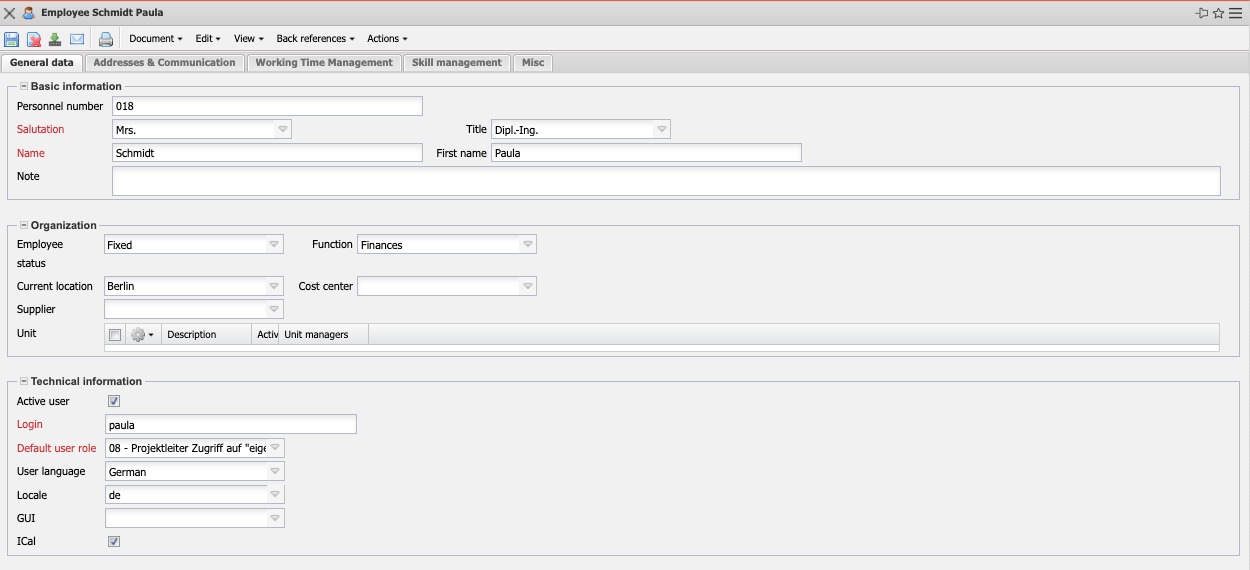Viewport: 1250px width, 570px height.
Task: Open the hamburger menu icon at top right
Action: point(1235,13)
